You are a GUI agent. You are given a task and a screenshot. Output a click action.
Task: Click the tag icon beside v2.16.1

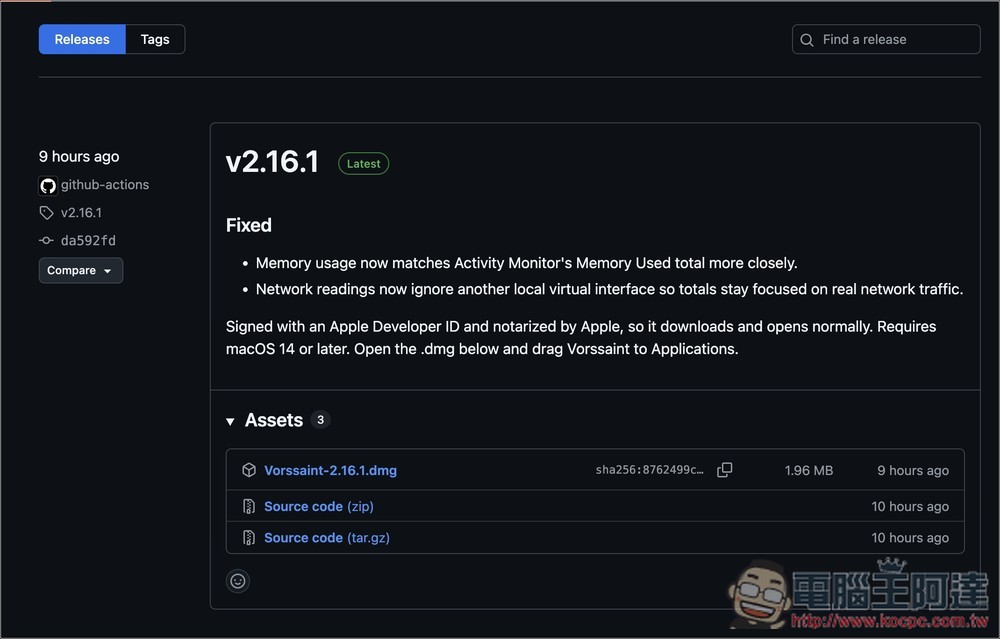(46, 213)
